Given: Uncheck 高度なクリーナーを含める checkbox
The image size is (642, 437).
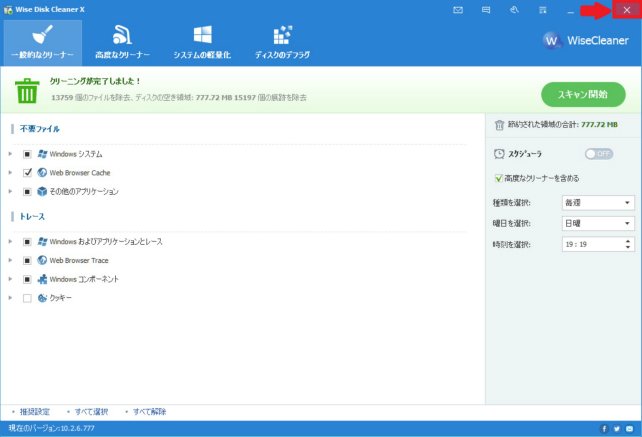Looking at the screenshot, I should click(498, 178).
